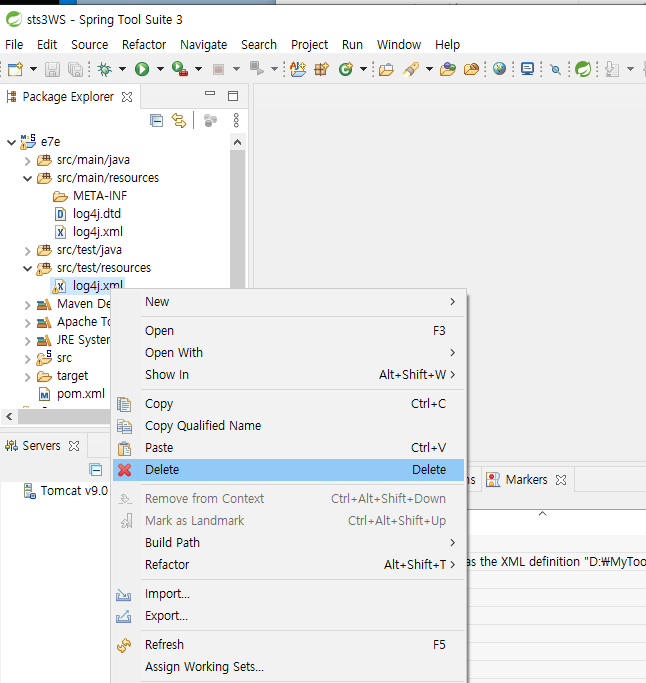Viewport: 646px width, 683px height.
Task: Open Package Explorer View Menu dots
Action: 236,120
